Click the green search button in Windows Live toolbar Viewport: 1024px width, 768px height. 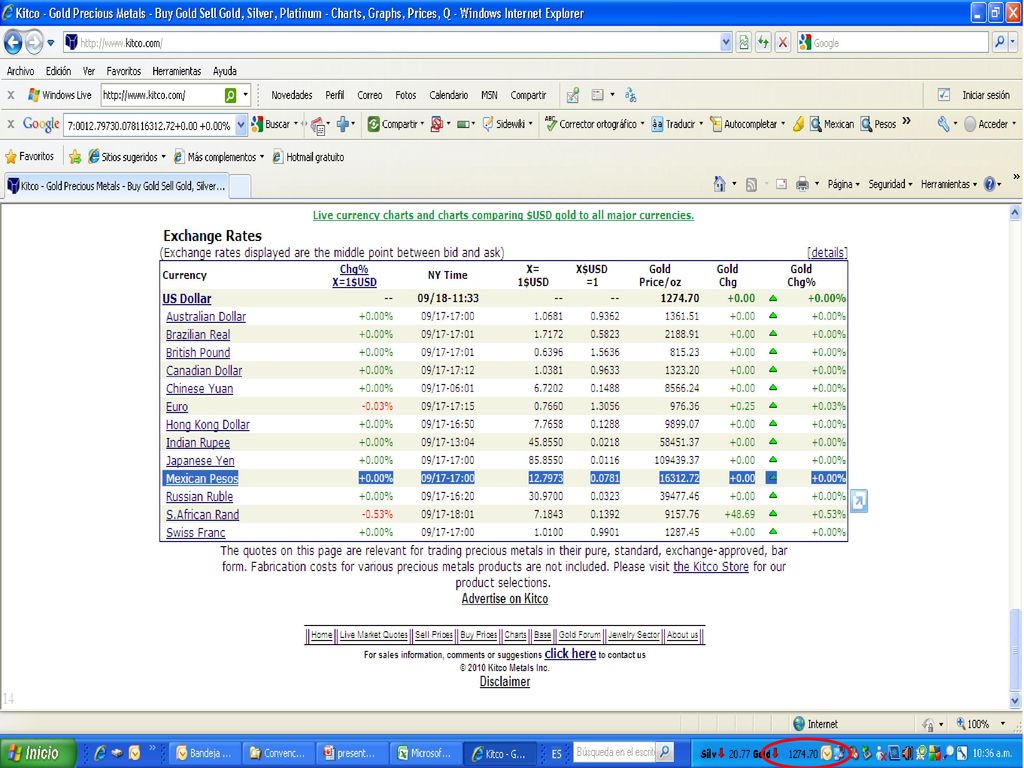[231, 95]
